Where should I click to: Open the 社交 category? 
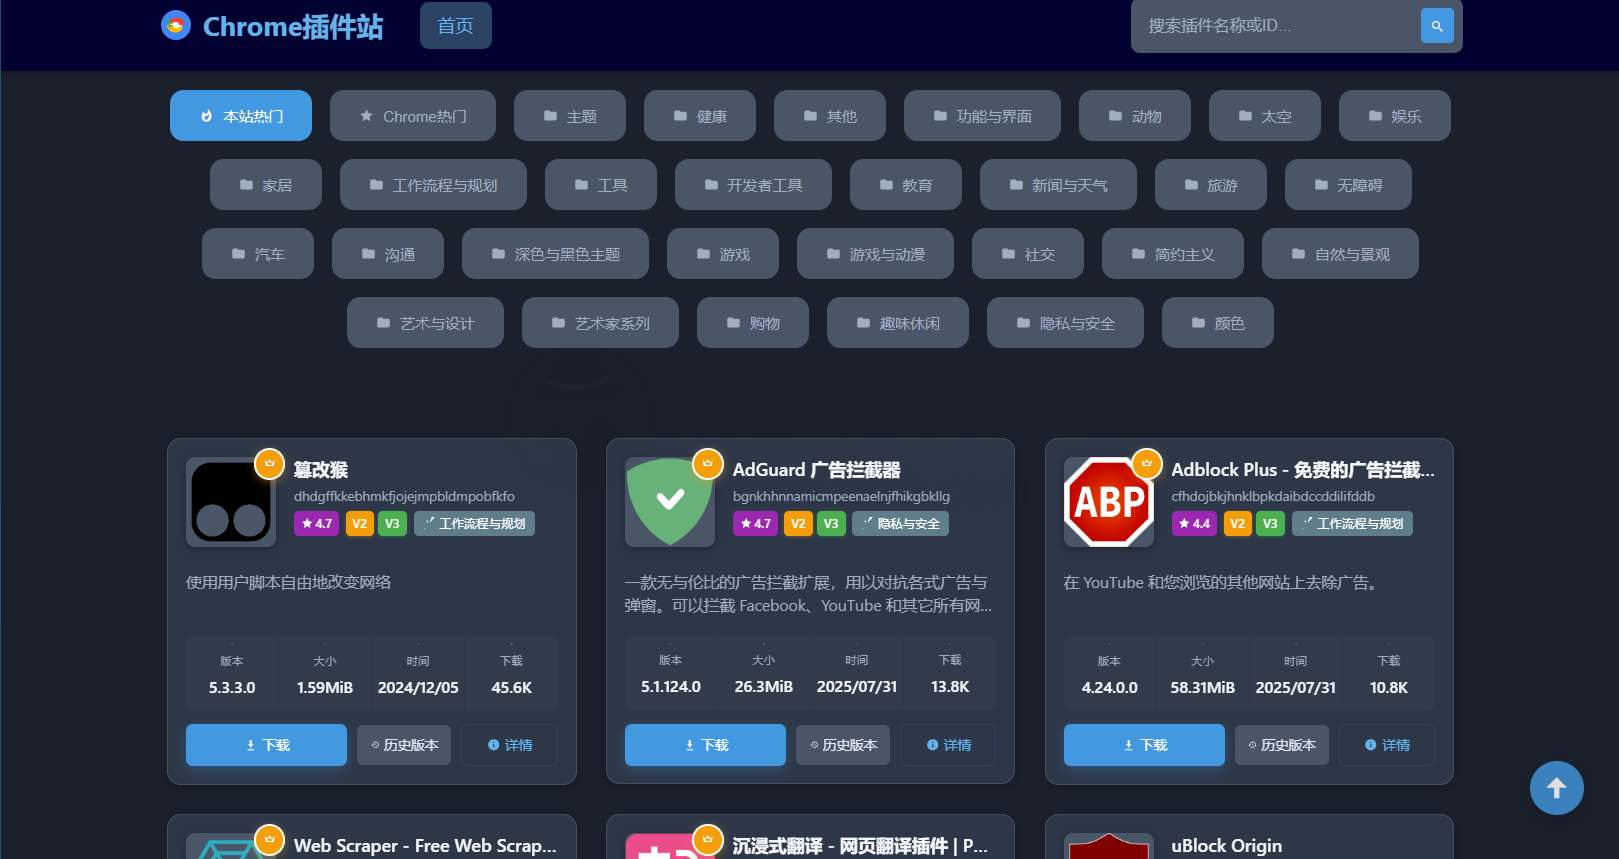pos(1028,254)
